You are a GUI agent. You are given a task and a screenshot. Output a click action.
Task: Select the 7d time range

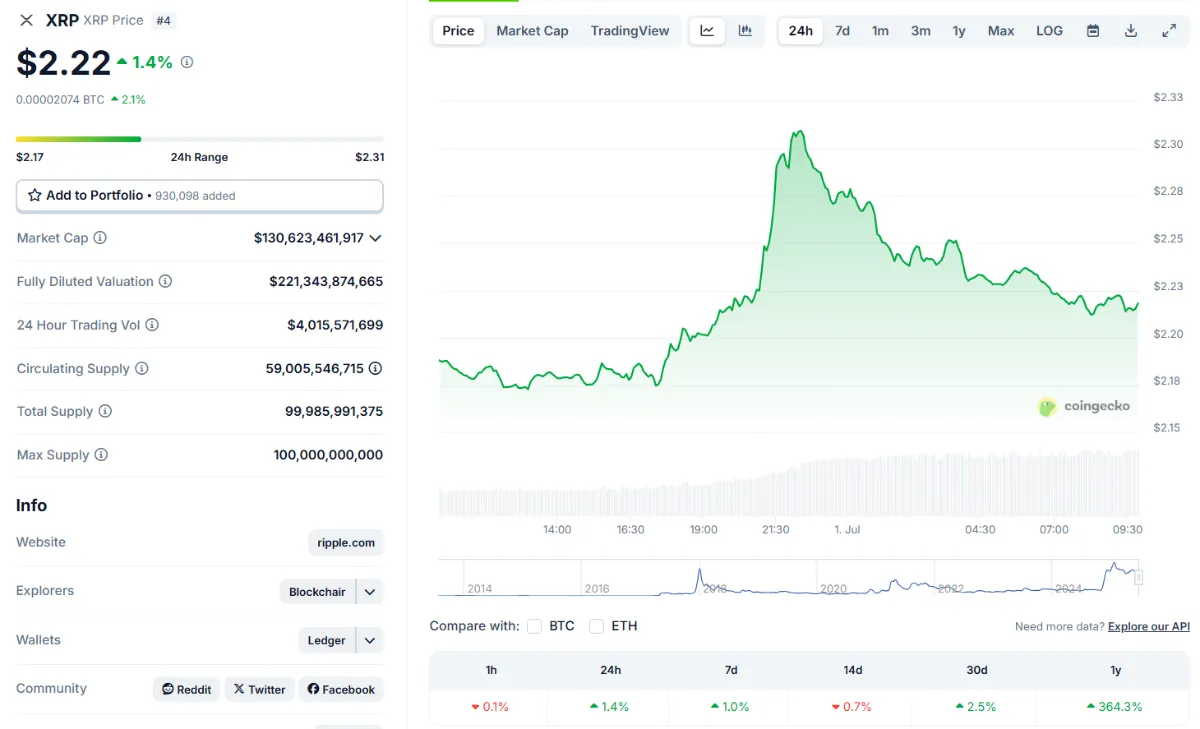pyautogui.click(x=842, y=31)
